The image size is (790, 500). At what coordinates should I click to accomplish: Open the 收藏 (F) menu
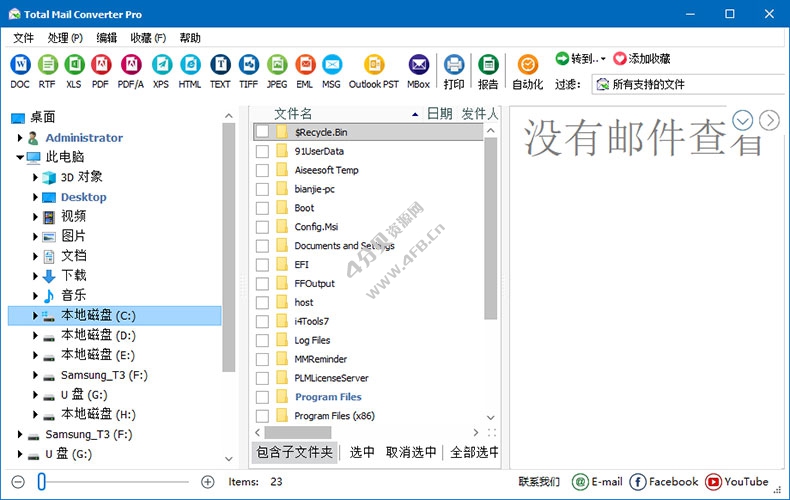click(148, 38)
